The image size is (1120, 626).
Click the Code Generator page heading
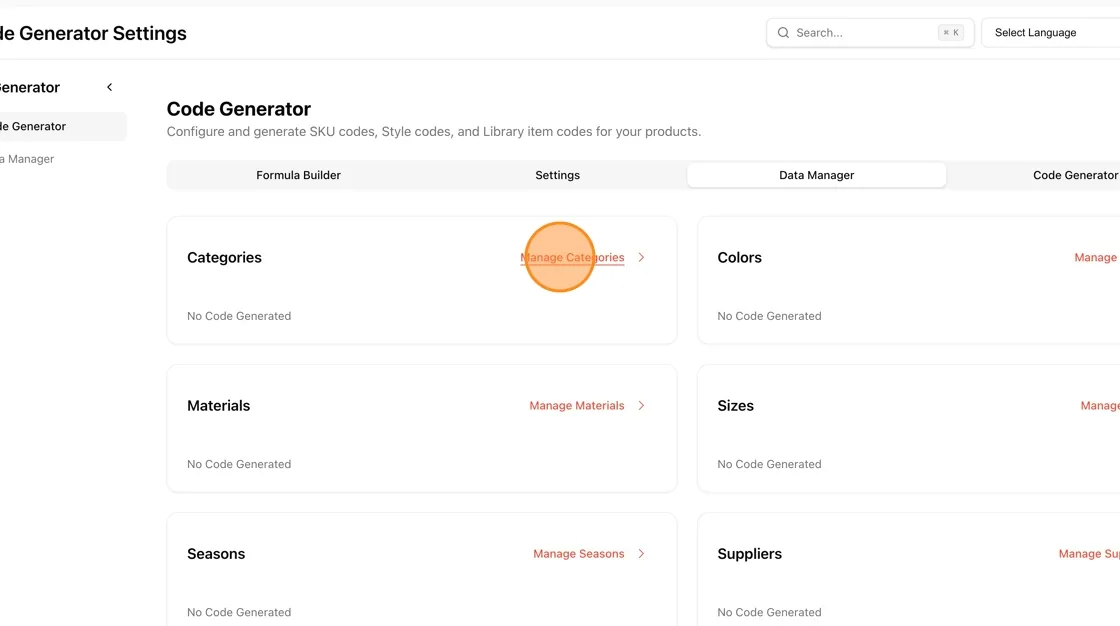(x=239, y=109)
